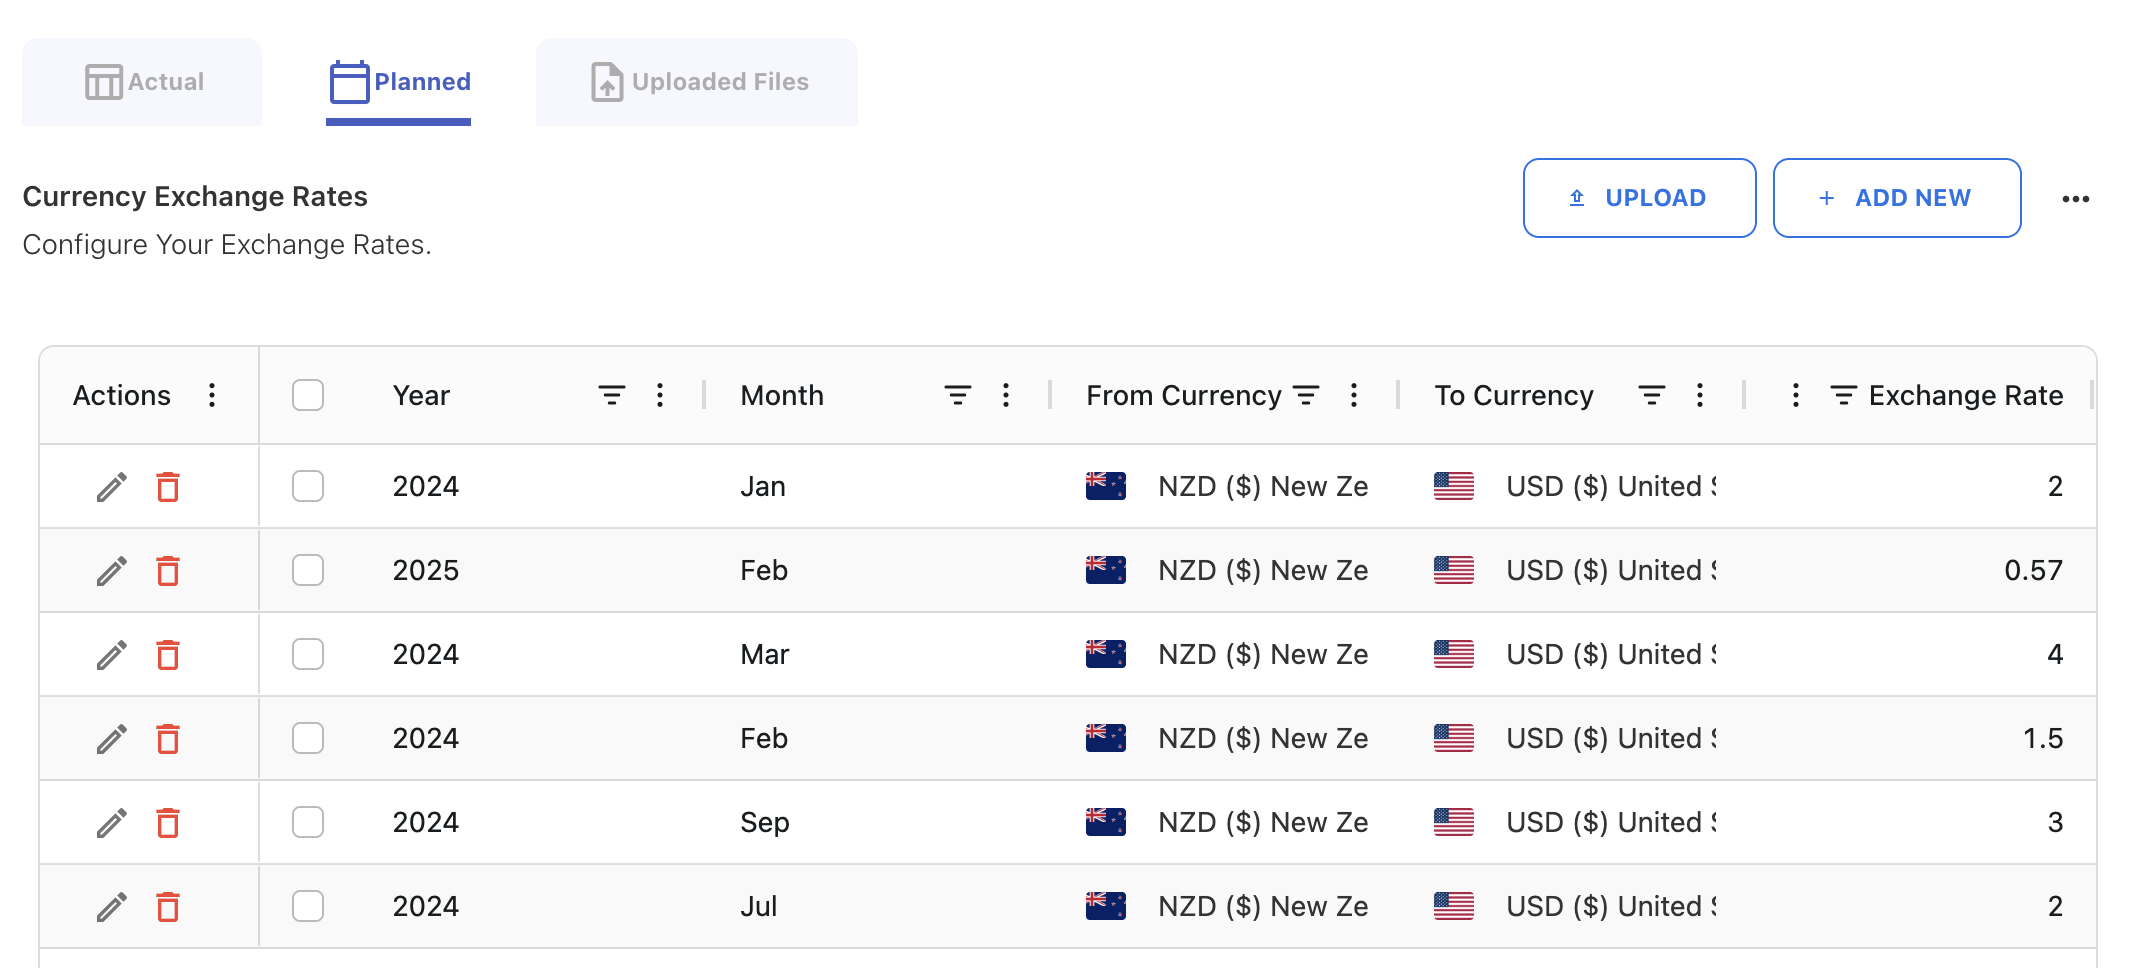Check the box for the Jan 2024 row

click(308, 486)
